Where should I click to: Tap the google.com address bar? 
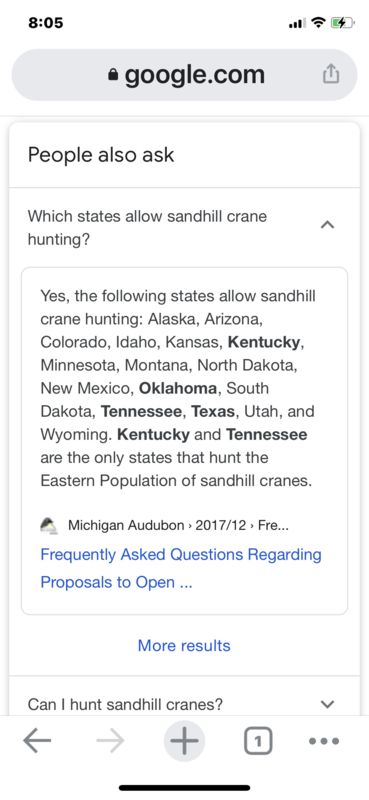(184, 75)
